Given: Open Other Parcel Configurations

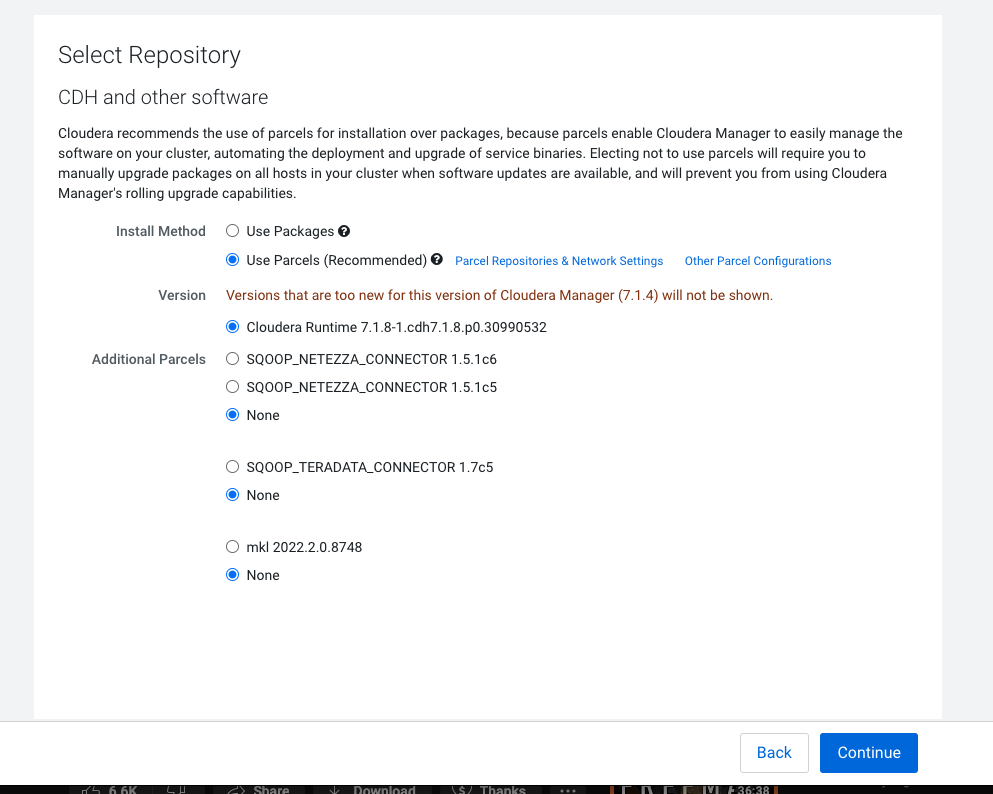Looking at the screenshot, I should click(757, 260).
